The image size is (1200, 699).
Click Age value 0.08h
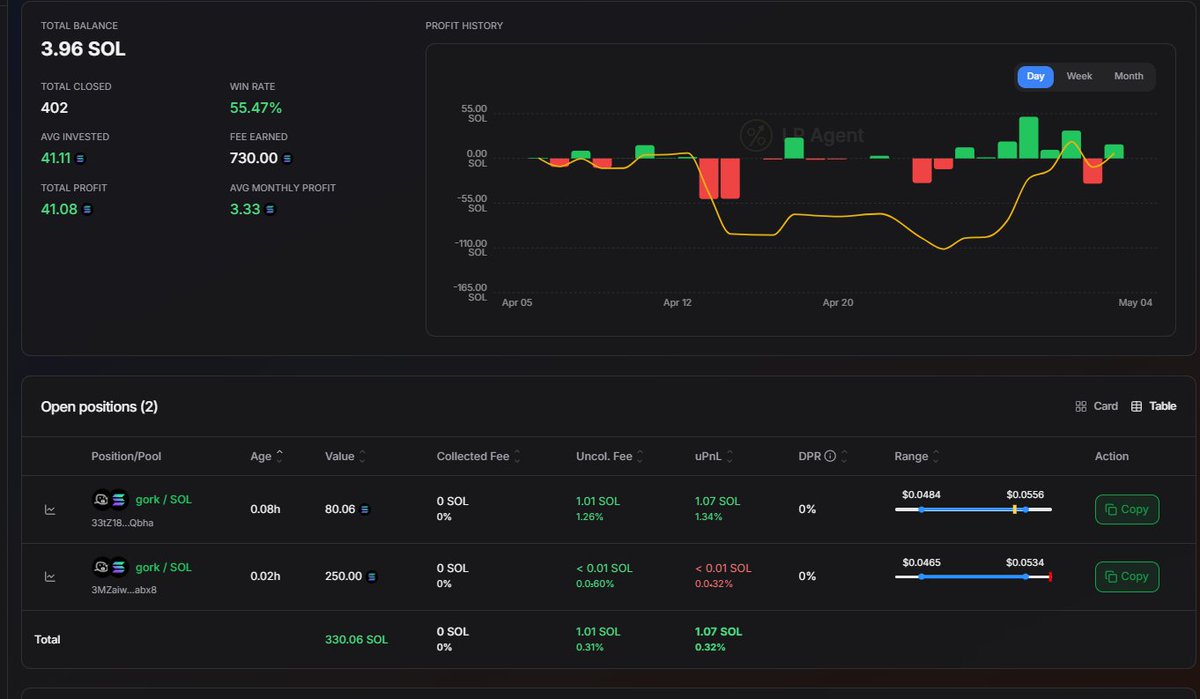pyautogui.click(x=265, y=509)
